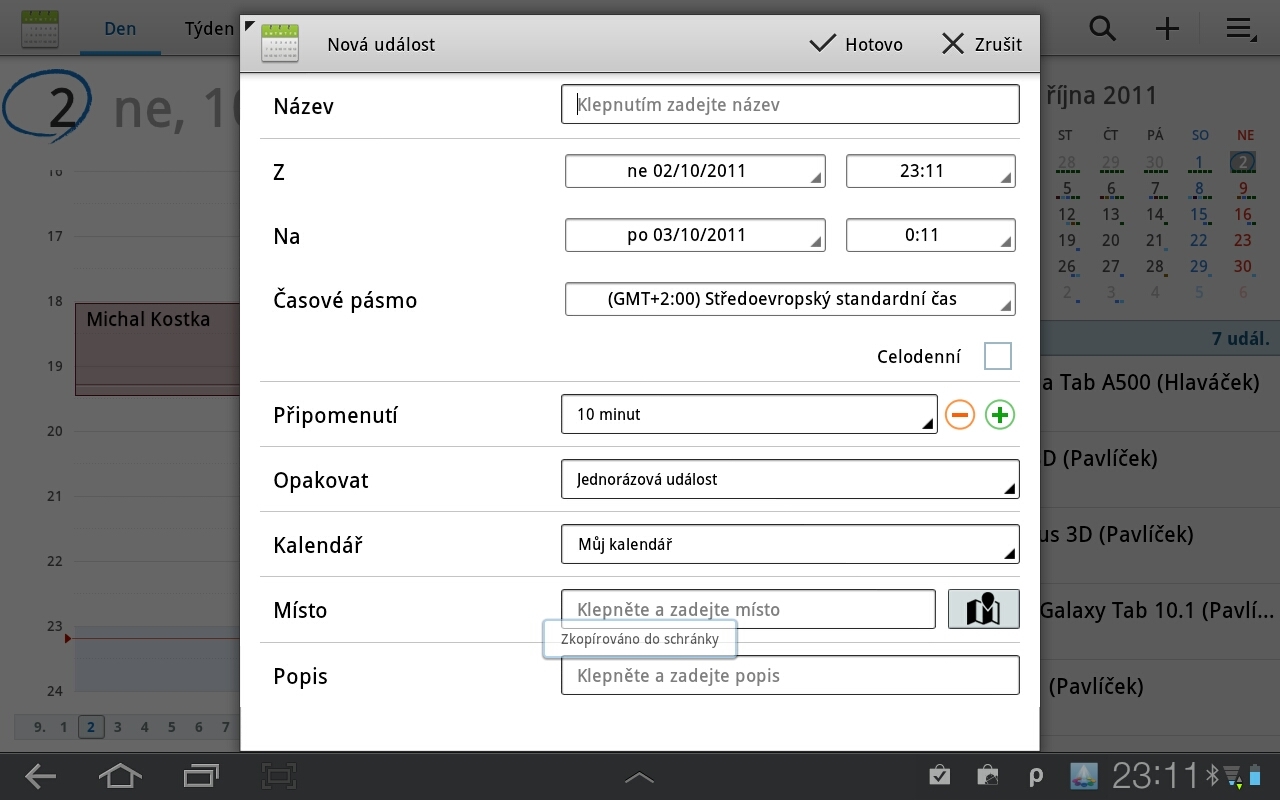This screenshot has width=1280, height=800.
Task: Open the Časové pásmo timezone dropdown
Action: [x=790, y=298]
